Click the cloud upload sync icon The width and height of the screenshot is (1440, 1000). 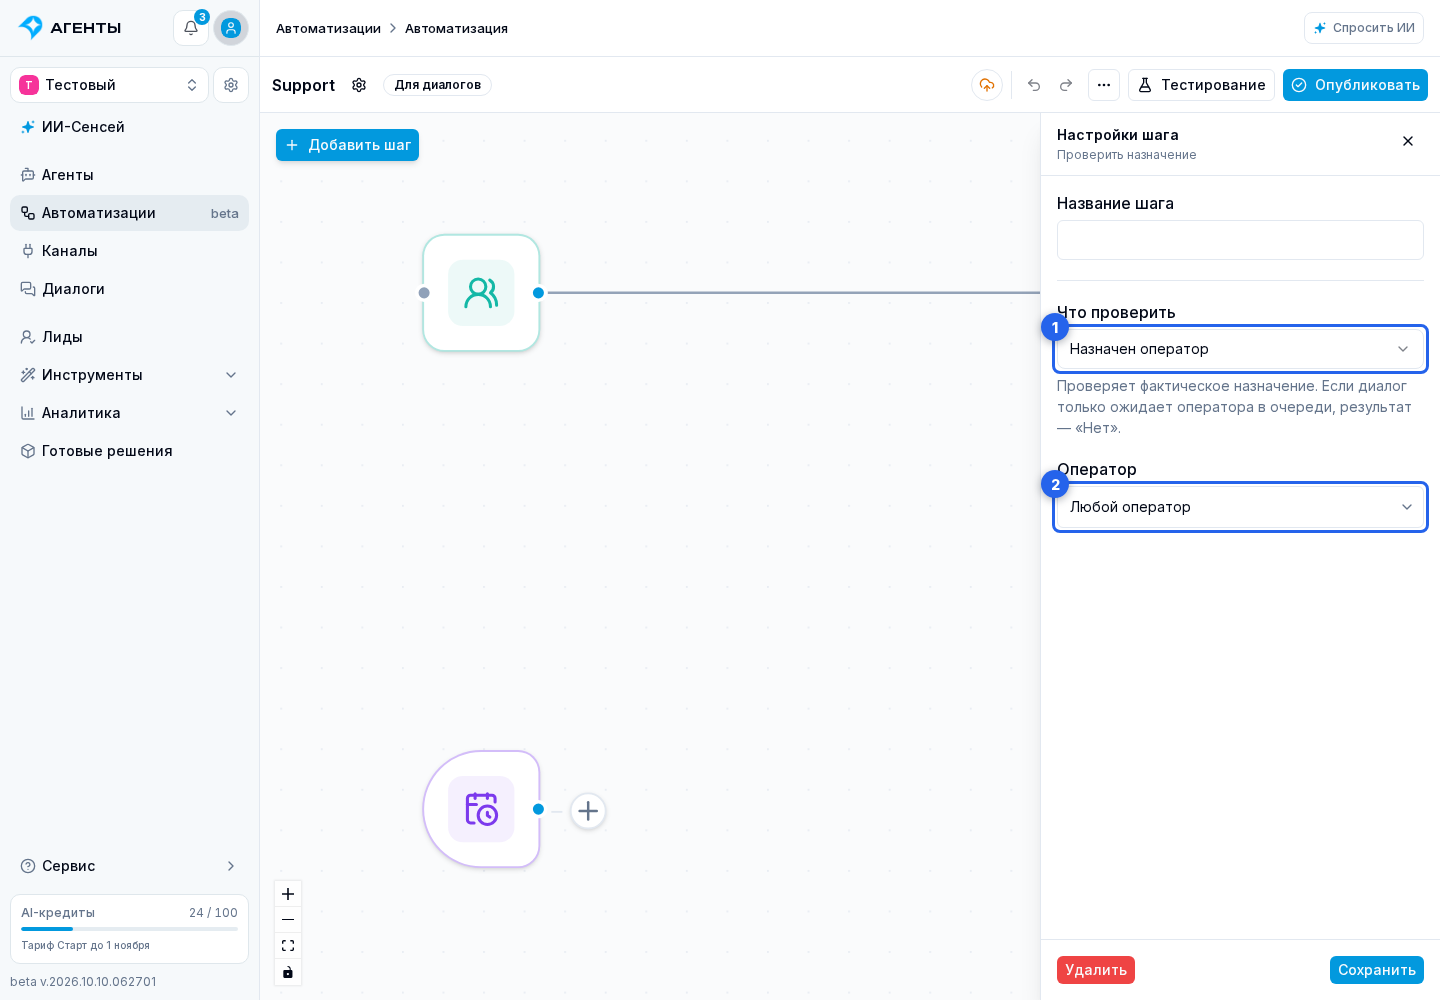point(987,85)
